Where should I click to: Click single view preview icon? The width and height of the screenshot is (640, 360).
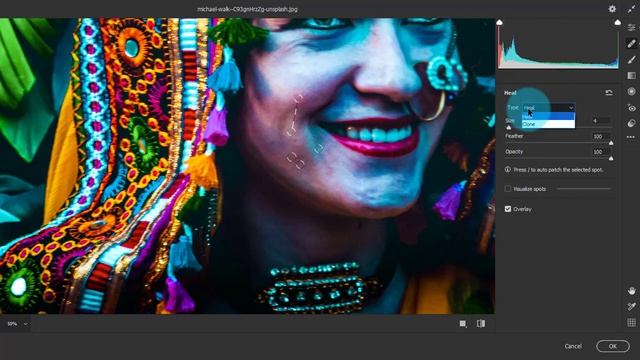coord(463,324)
